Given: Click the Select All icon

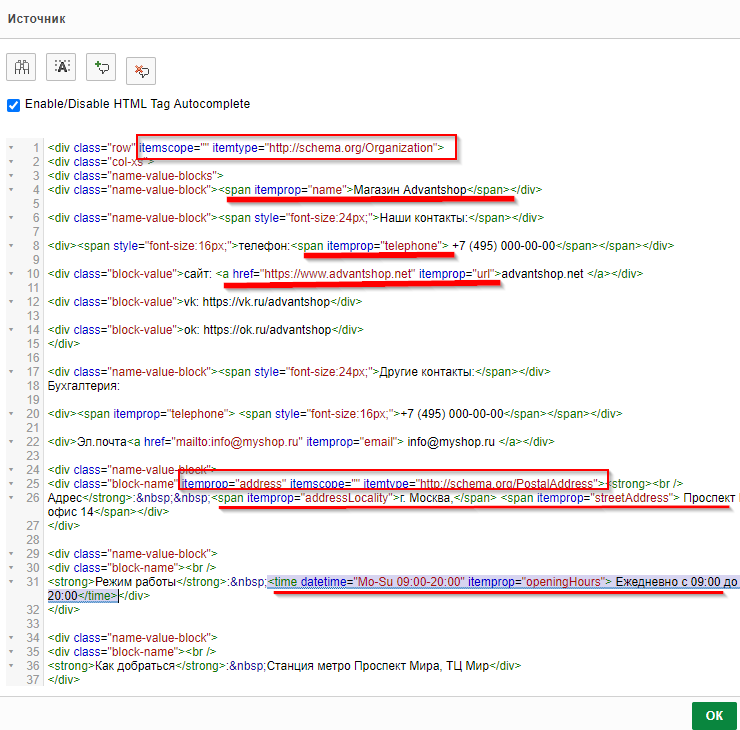Looking at the screenshot, I should (x=61, y=67).
